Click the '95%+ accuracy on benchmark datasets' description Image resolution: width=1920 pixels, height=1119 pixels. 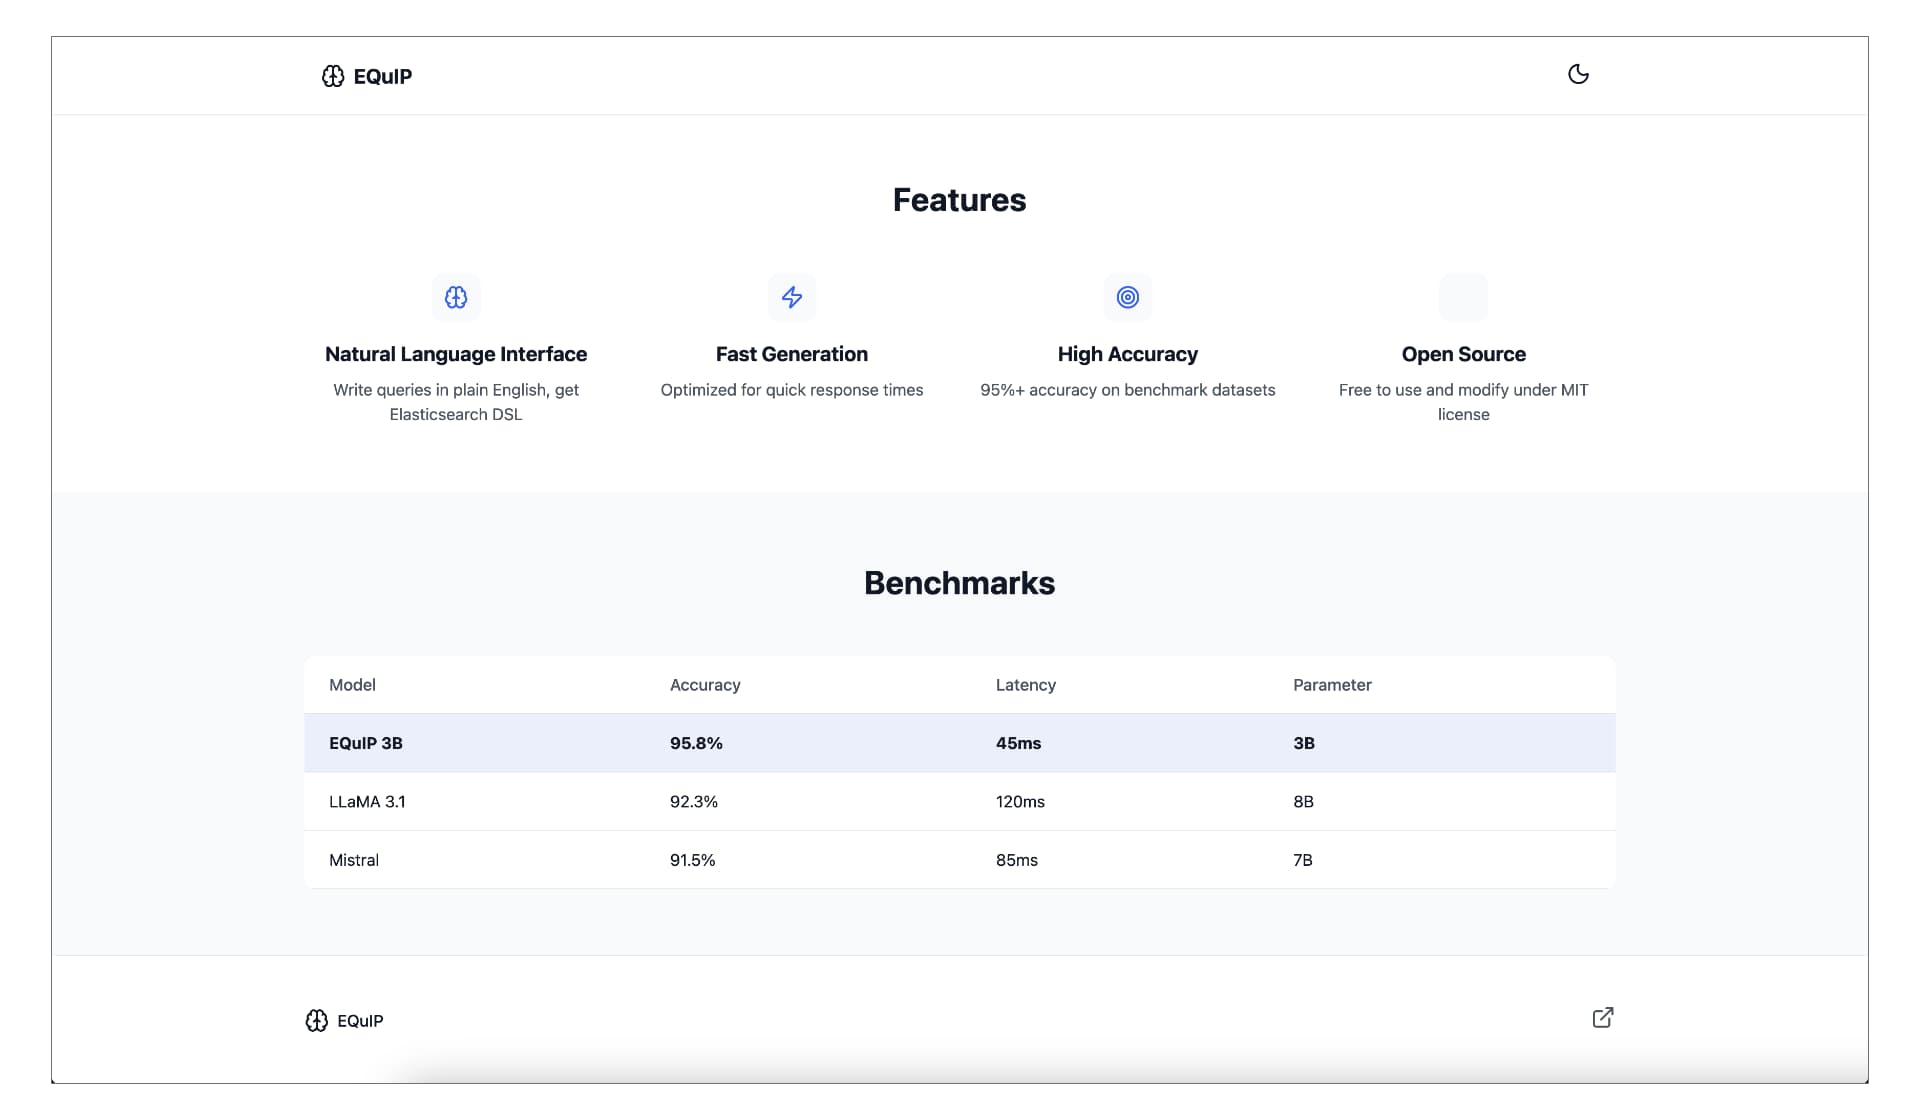(x=1128, y=390)
